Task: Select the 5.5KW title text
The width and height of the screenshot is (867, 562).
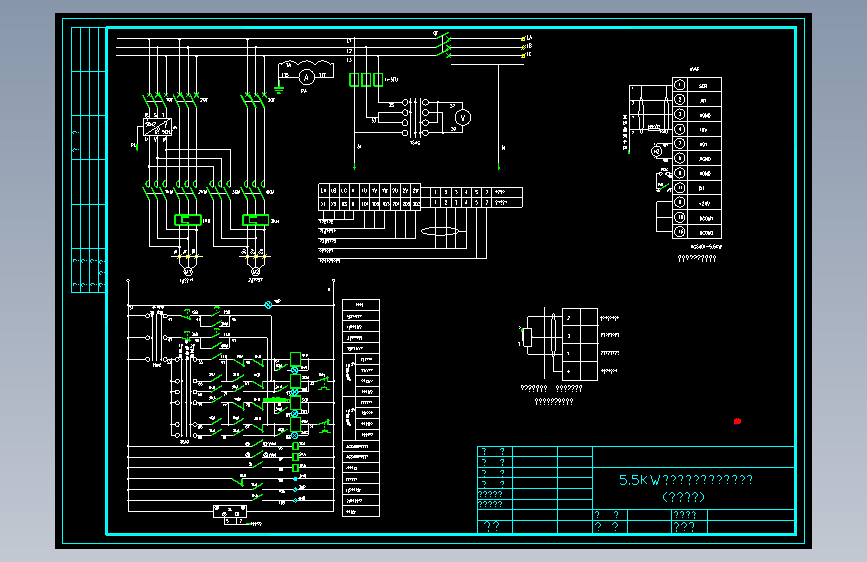Action: 686,480
